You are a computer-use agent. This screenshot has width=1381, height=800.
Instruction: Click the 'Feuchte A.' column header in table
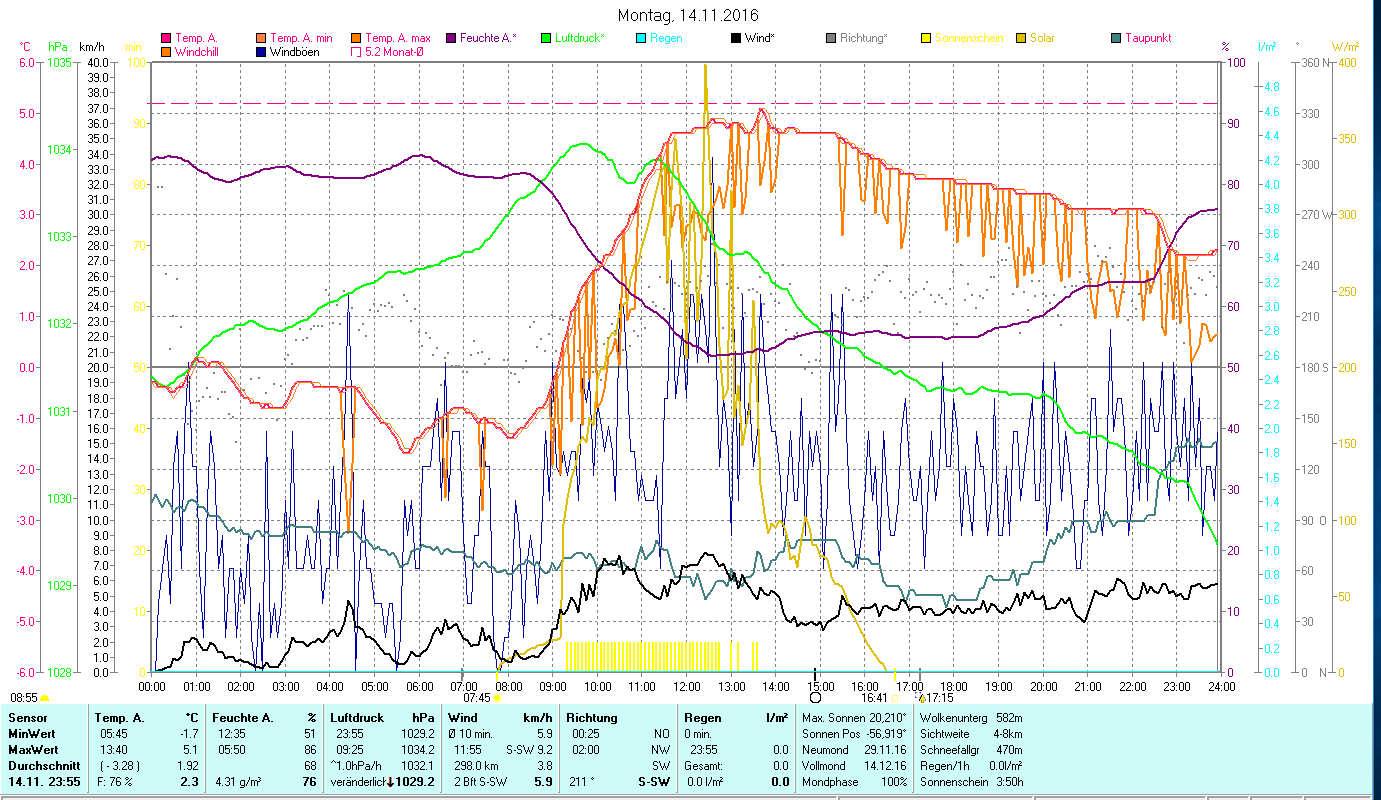[x=241, y=718]
